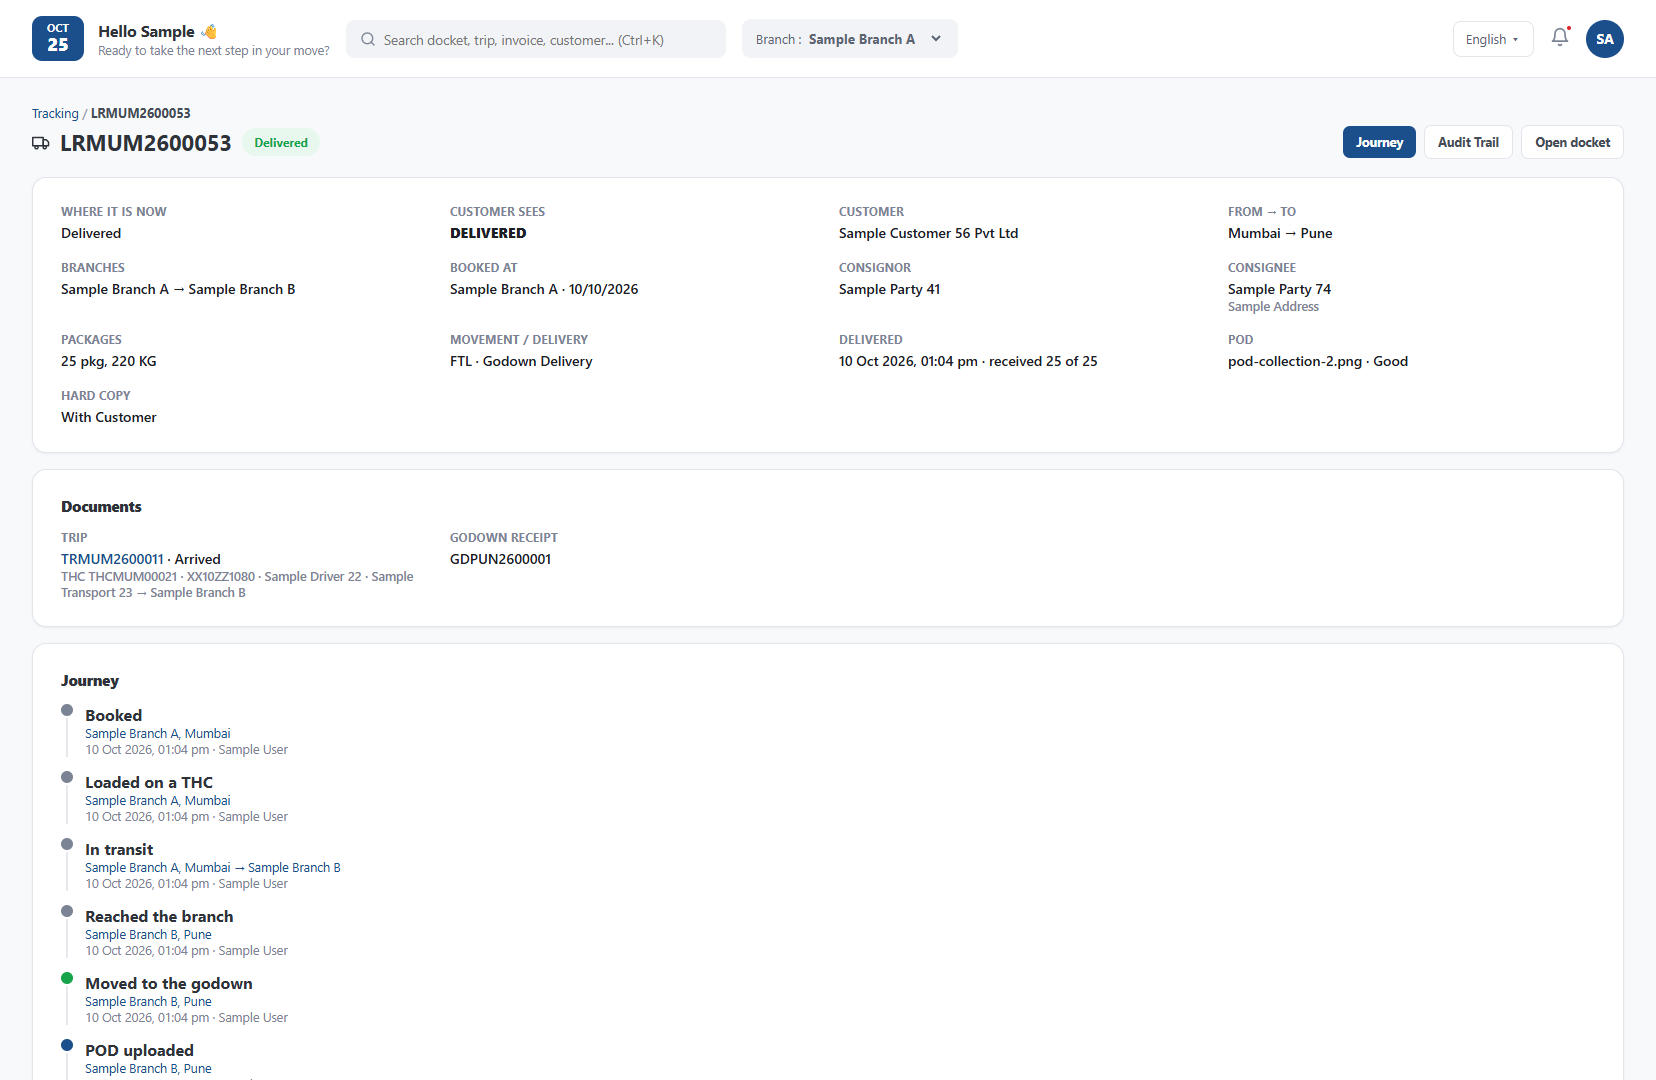Open the notifications bell

tap(1560, 38)
